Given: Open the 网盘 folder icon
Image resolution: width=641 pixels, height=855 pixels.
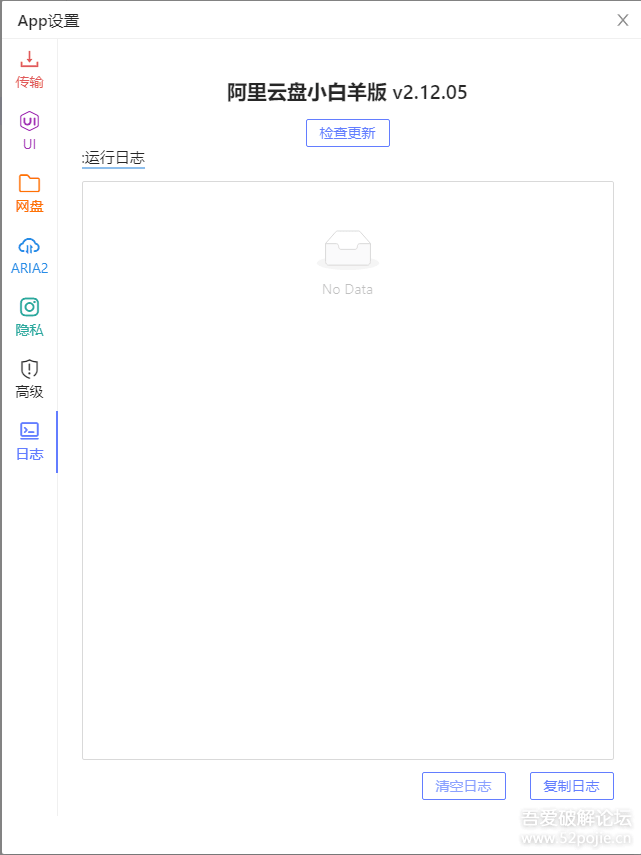Looking at the screenshot, I should 29,183.
